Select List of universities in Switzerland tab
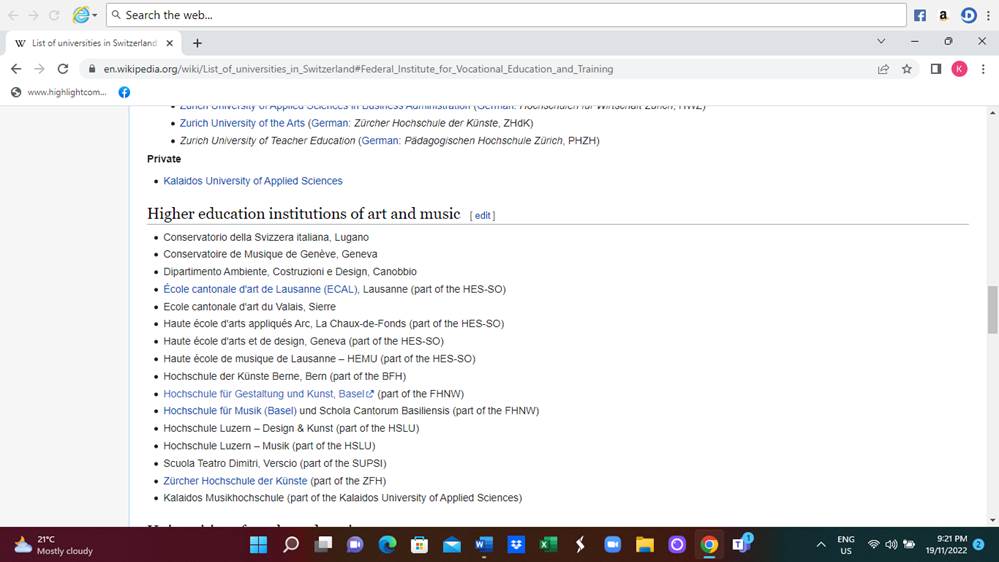This screenshot has width=999, height=562. pyautogui.click(x=94, y=43)
